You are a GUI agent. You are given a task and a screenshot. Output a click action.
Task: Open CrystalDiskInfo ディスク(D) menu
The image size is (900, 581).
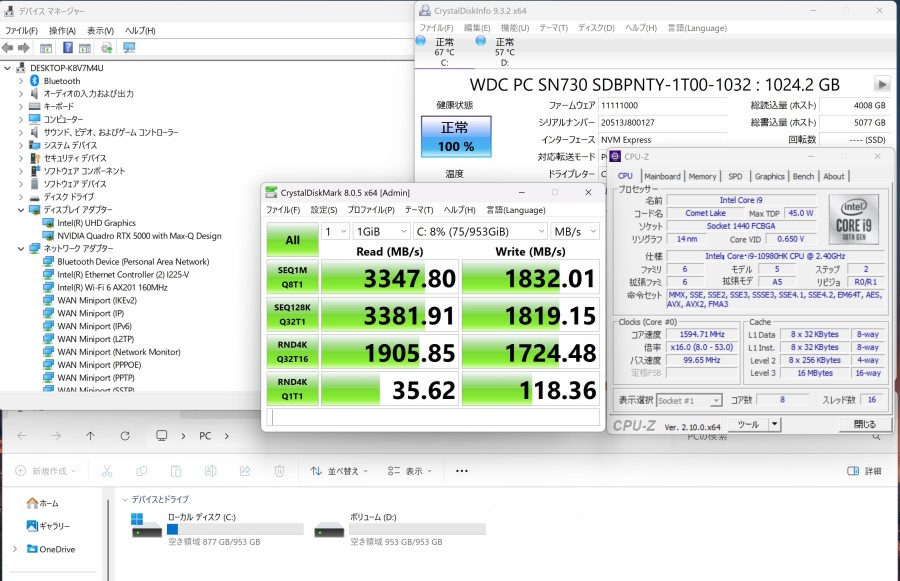point(596,28)
